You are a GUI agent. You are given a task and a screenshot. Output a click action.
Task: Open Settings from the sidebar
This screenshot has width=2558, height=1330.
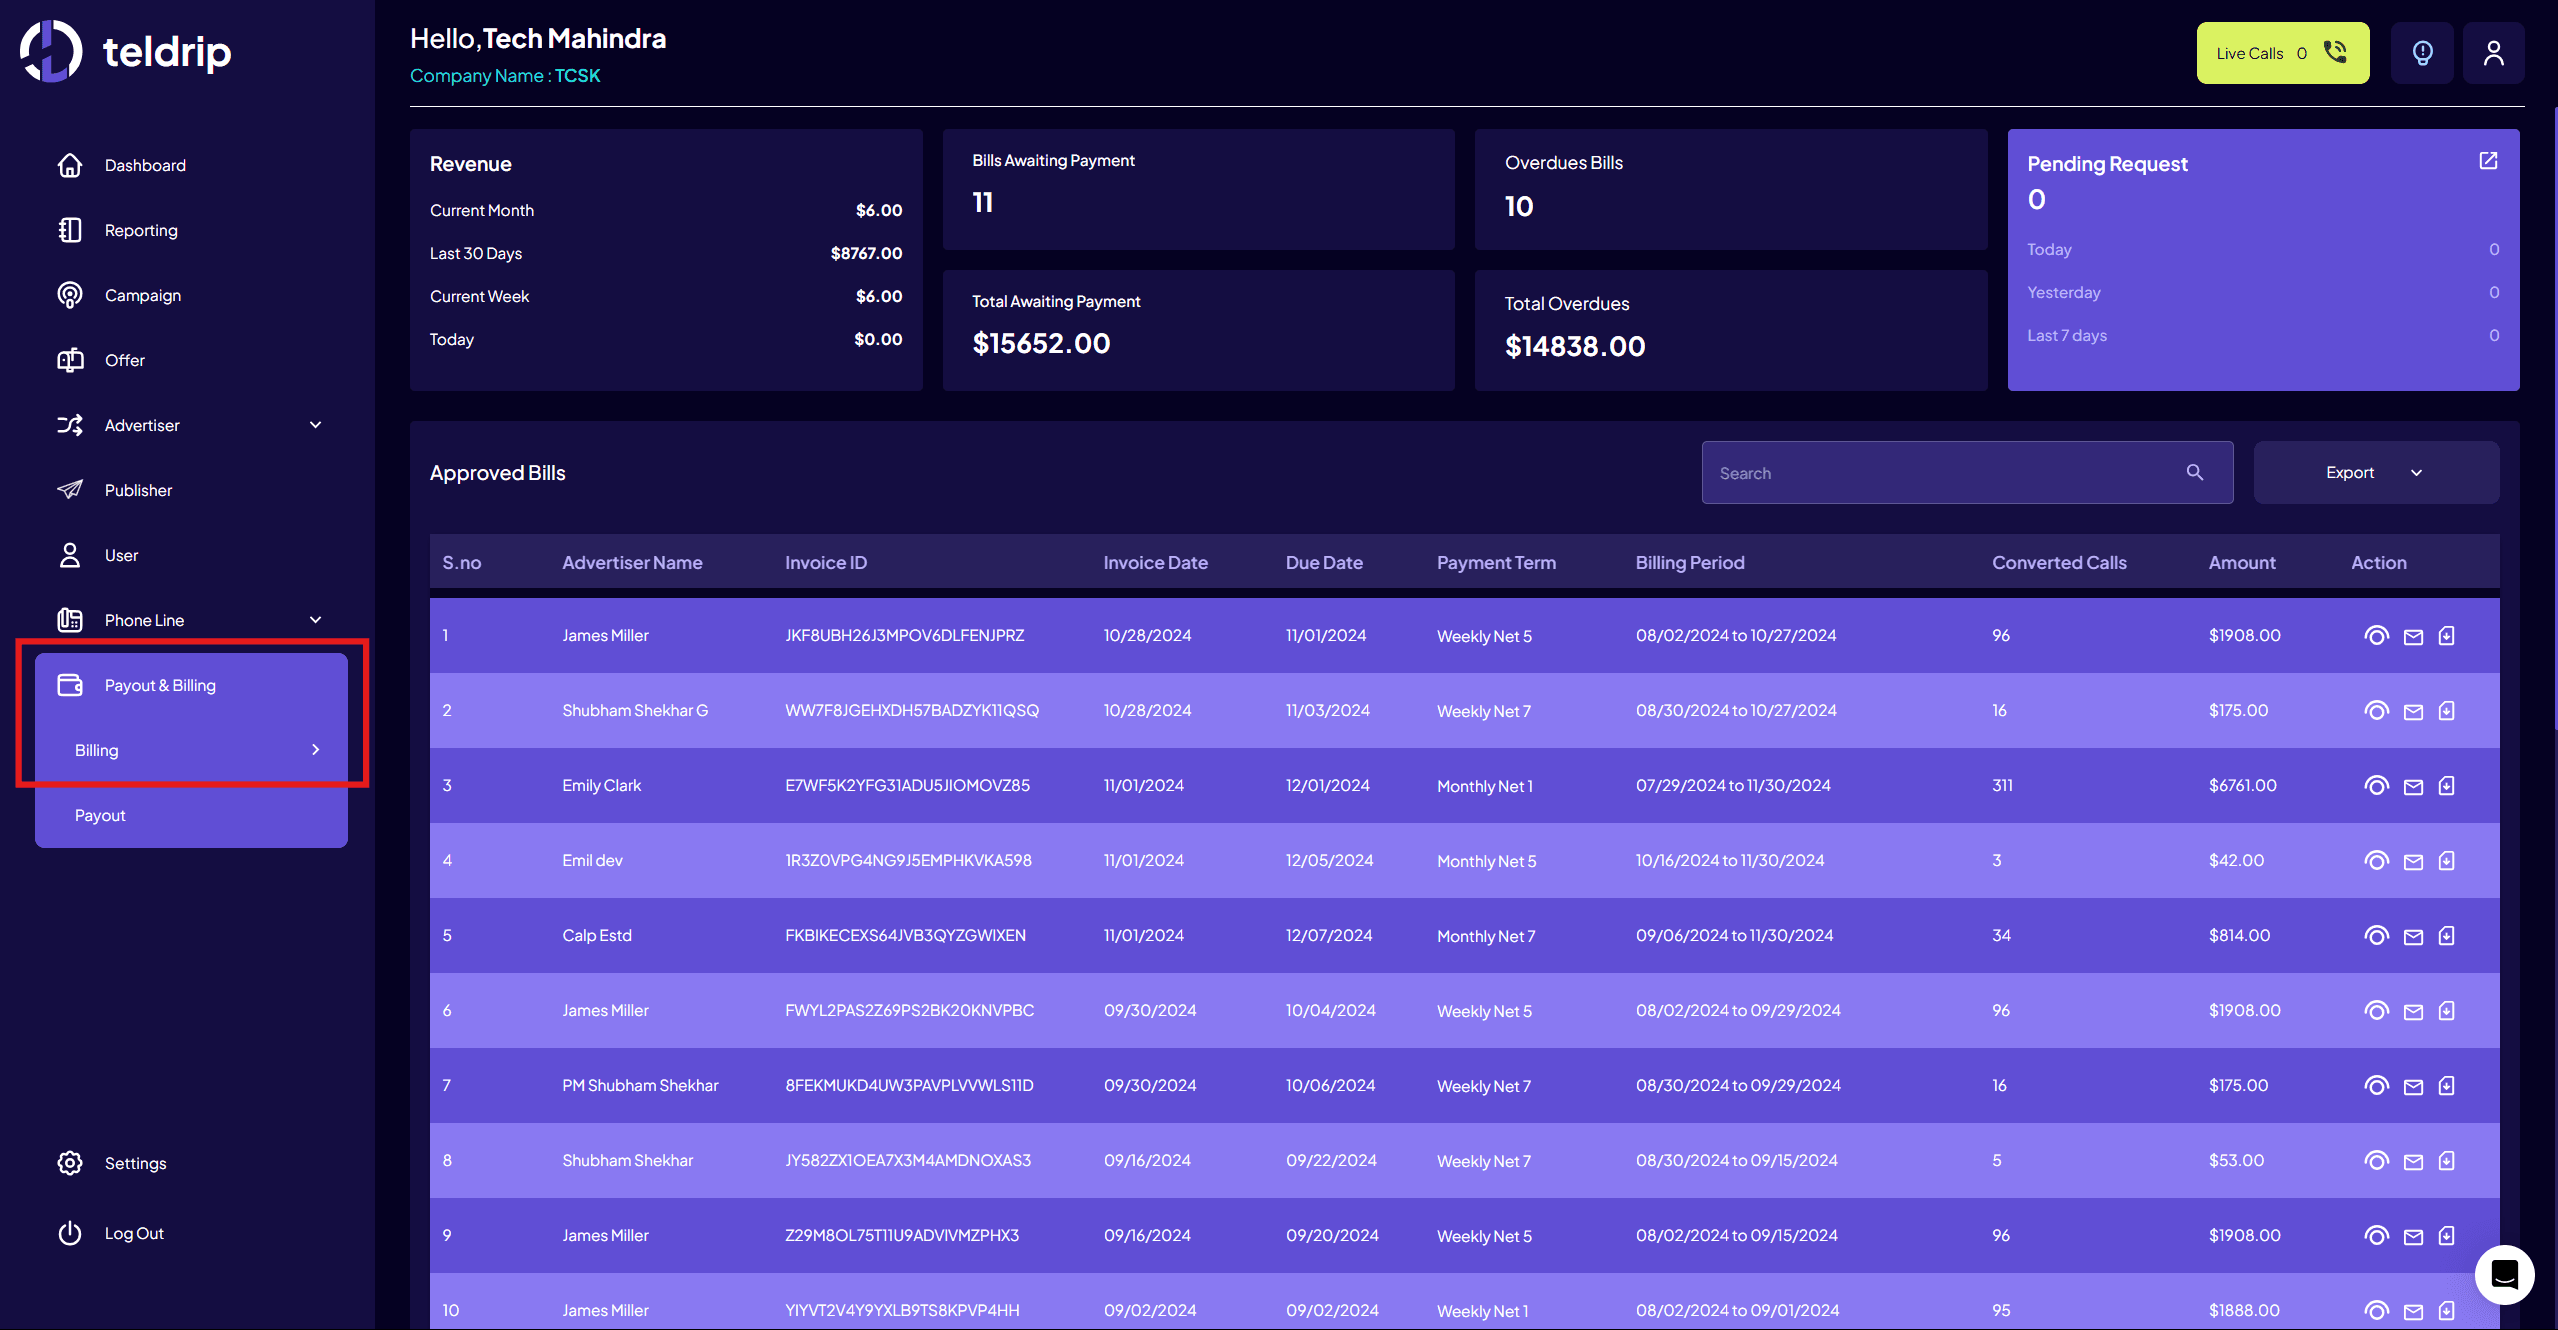[x=135, y=1163]
